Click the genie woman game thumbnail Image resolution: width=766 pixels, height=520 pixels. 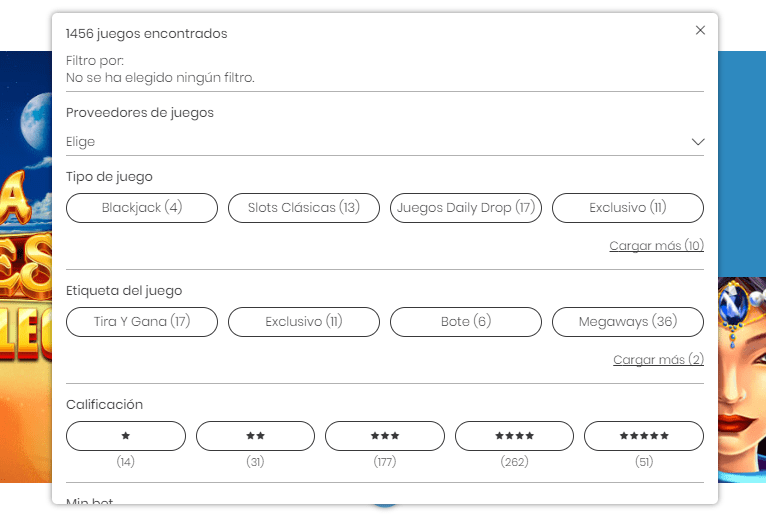742,380
